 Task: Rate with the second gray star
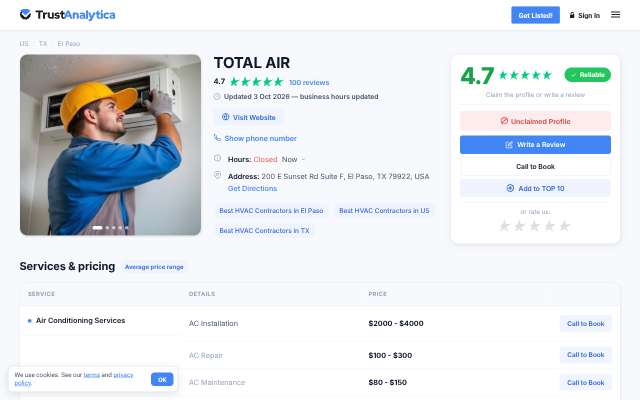(x=520, y=226)
